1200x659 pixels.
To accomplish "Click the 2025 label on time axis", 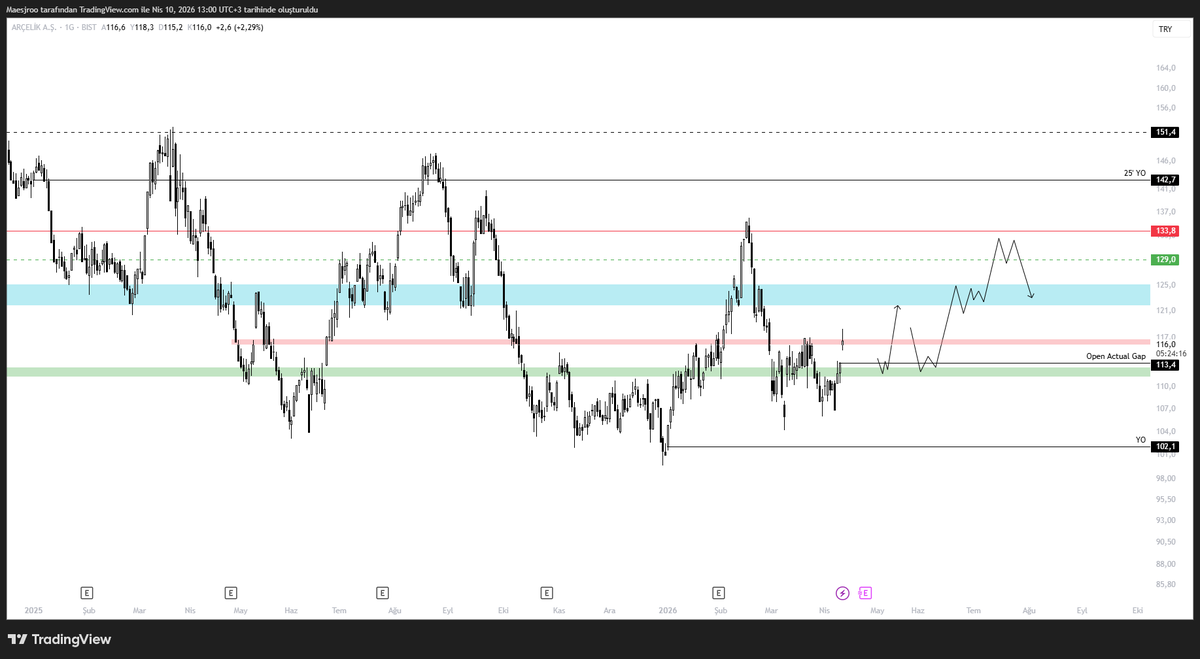I will pos(34,609).
